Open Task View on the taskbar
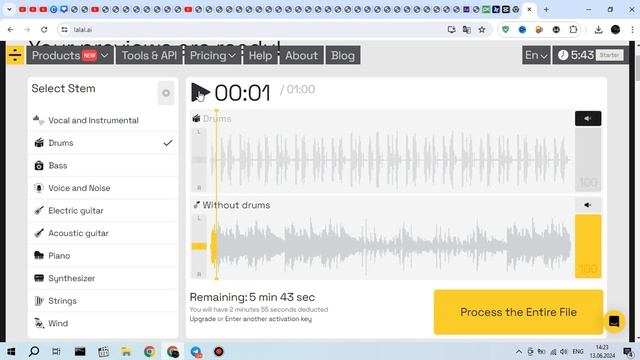The width and height of the screenshot is (640, 360). tap(56, 351)
